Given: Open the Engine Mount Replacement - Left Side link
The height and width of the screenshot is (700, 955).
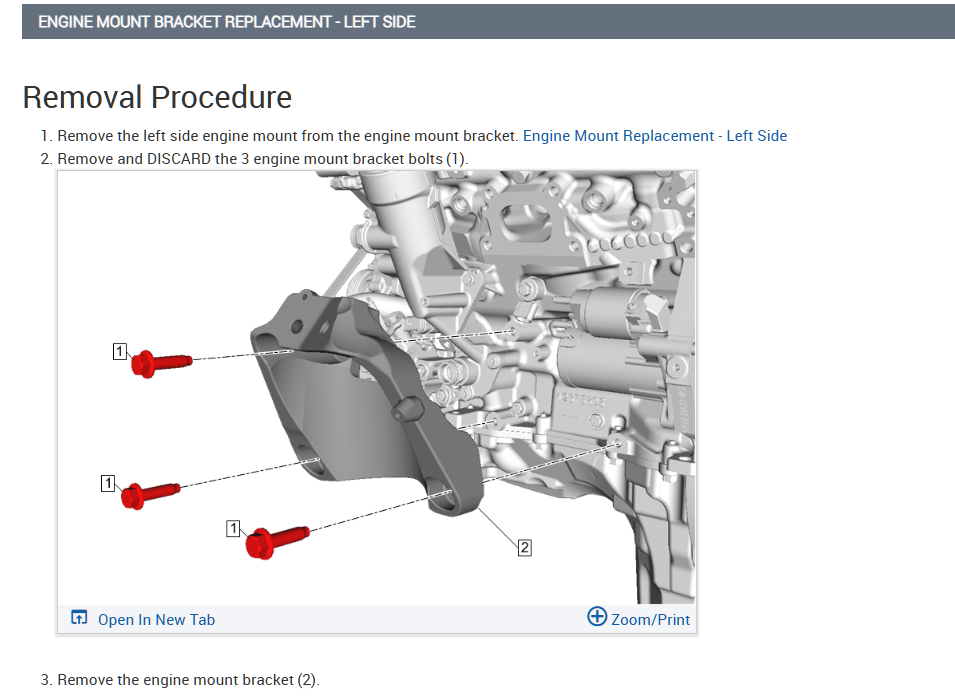Looking at the screenshot, I should coord(655,136).
